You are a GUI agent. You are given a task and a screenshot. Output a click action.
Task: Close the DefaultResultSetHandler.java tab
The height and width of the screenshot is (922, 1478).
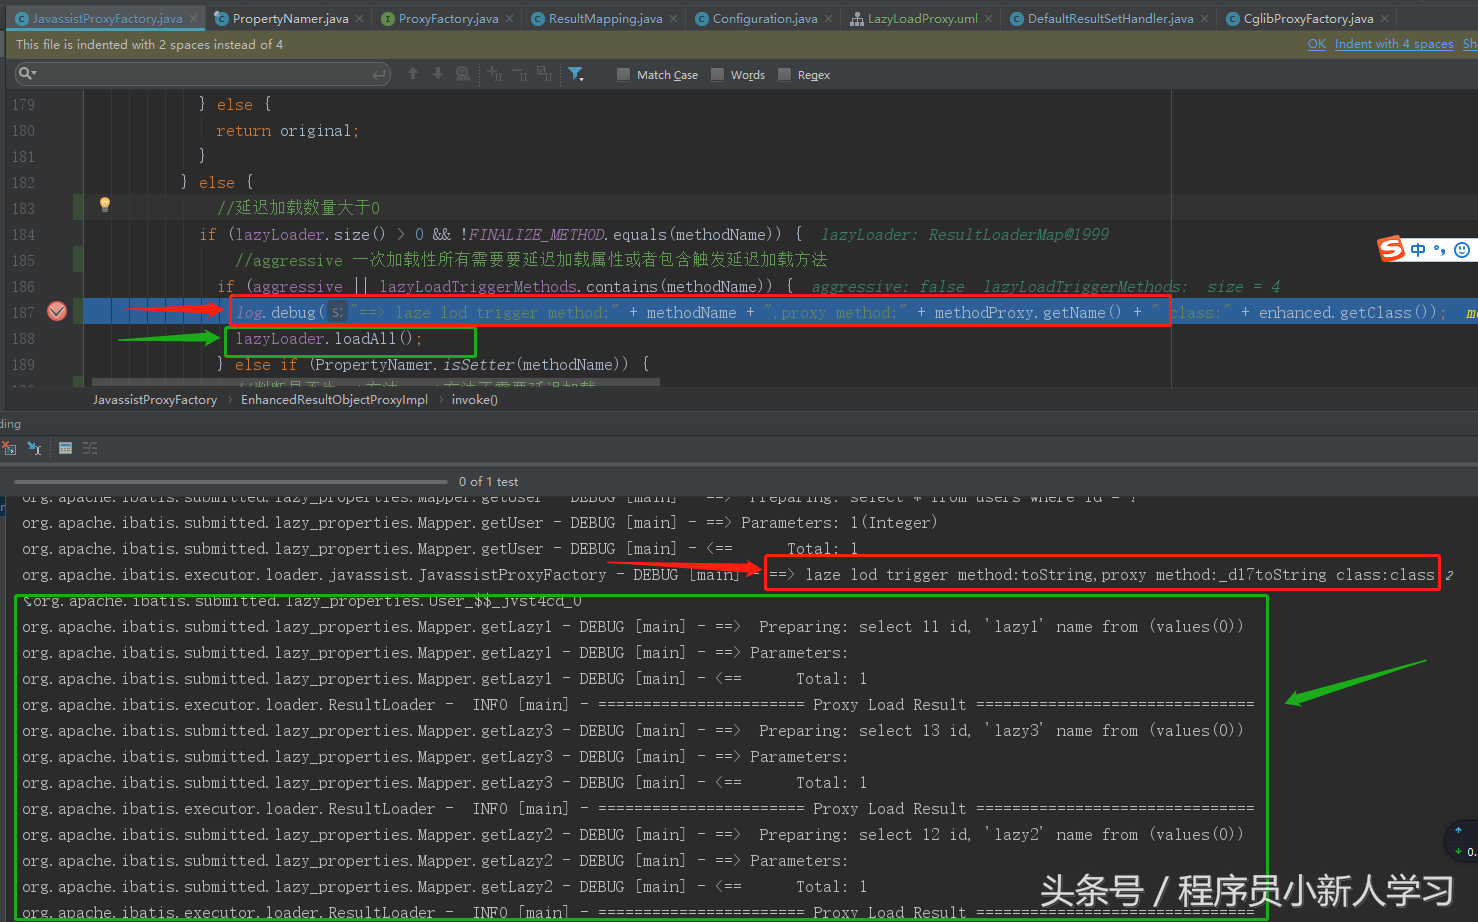coord(1205,18)
